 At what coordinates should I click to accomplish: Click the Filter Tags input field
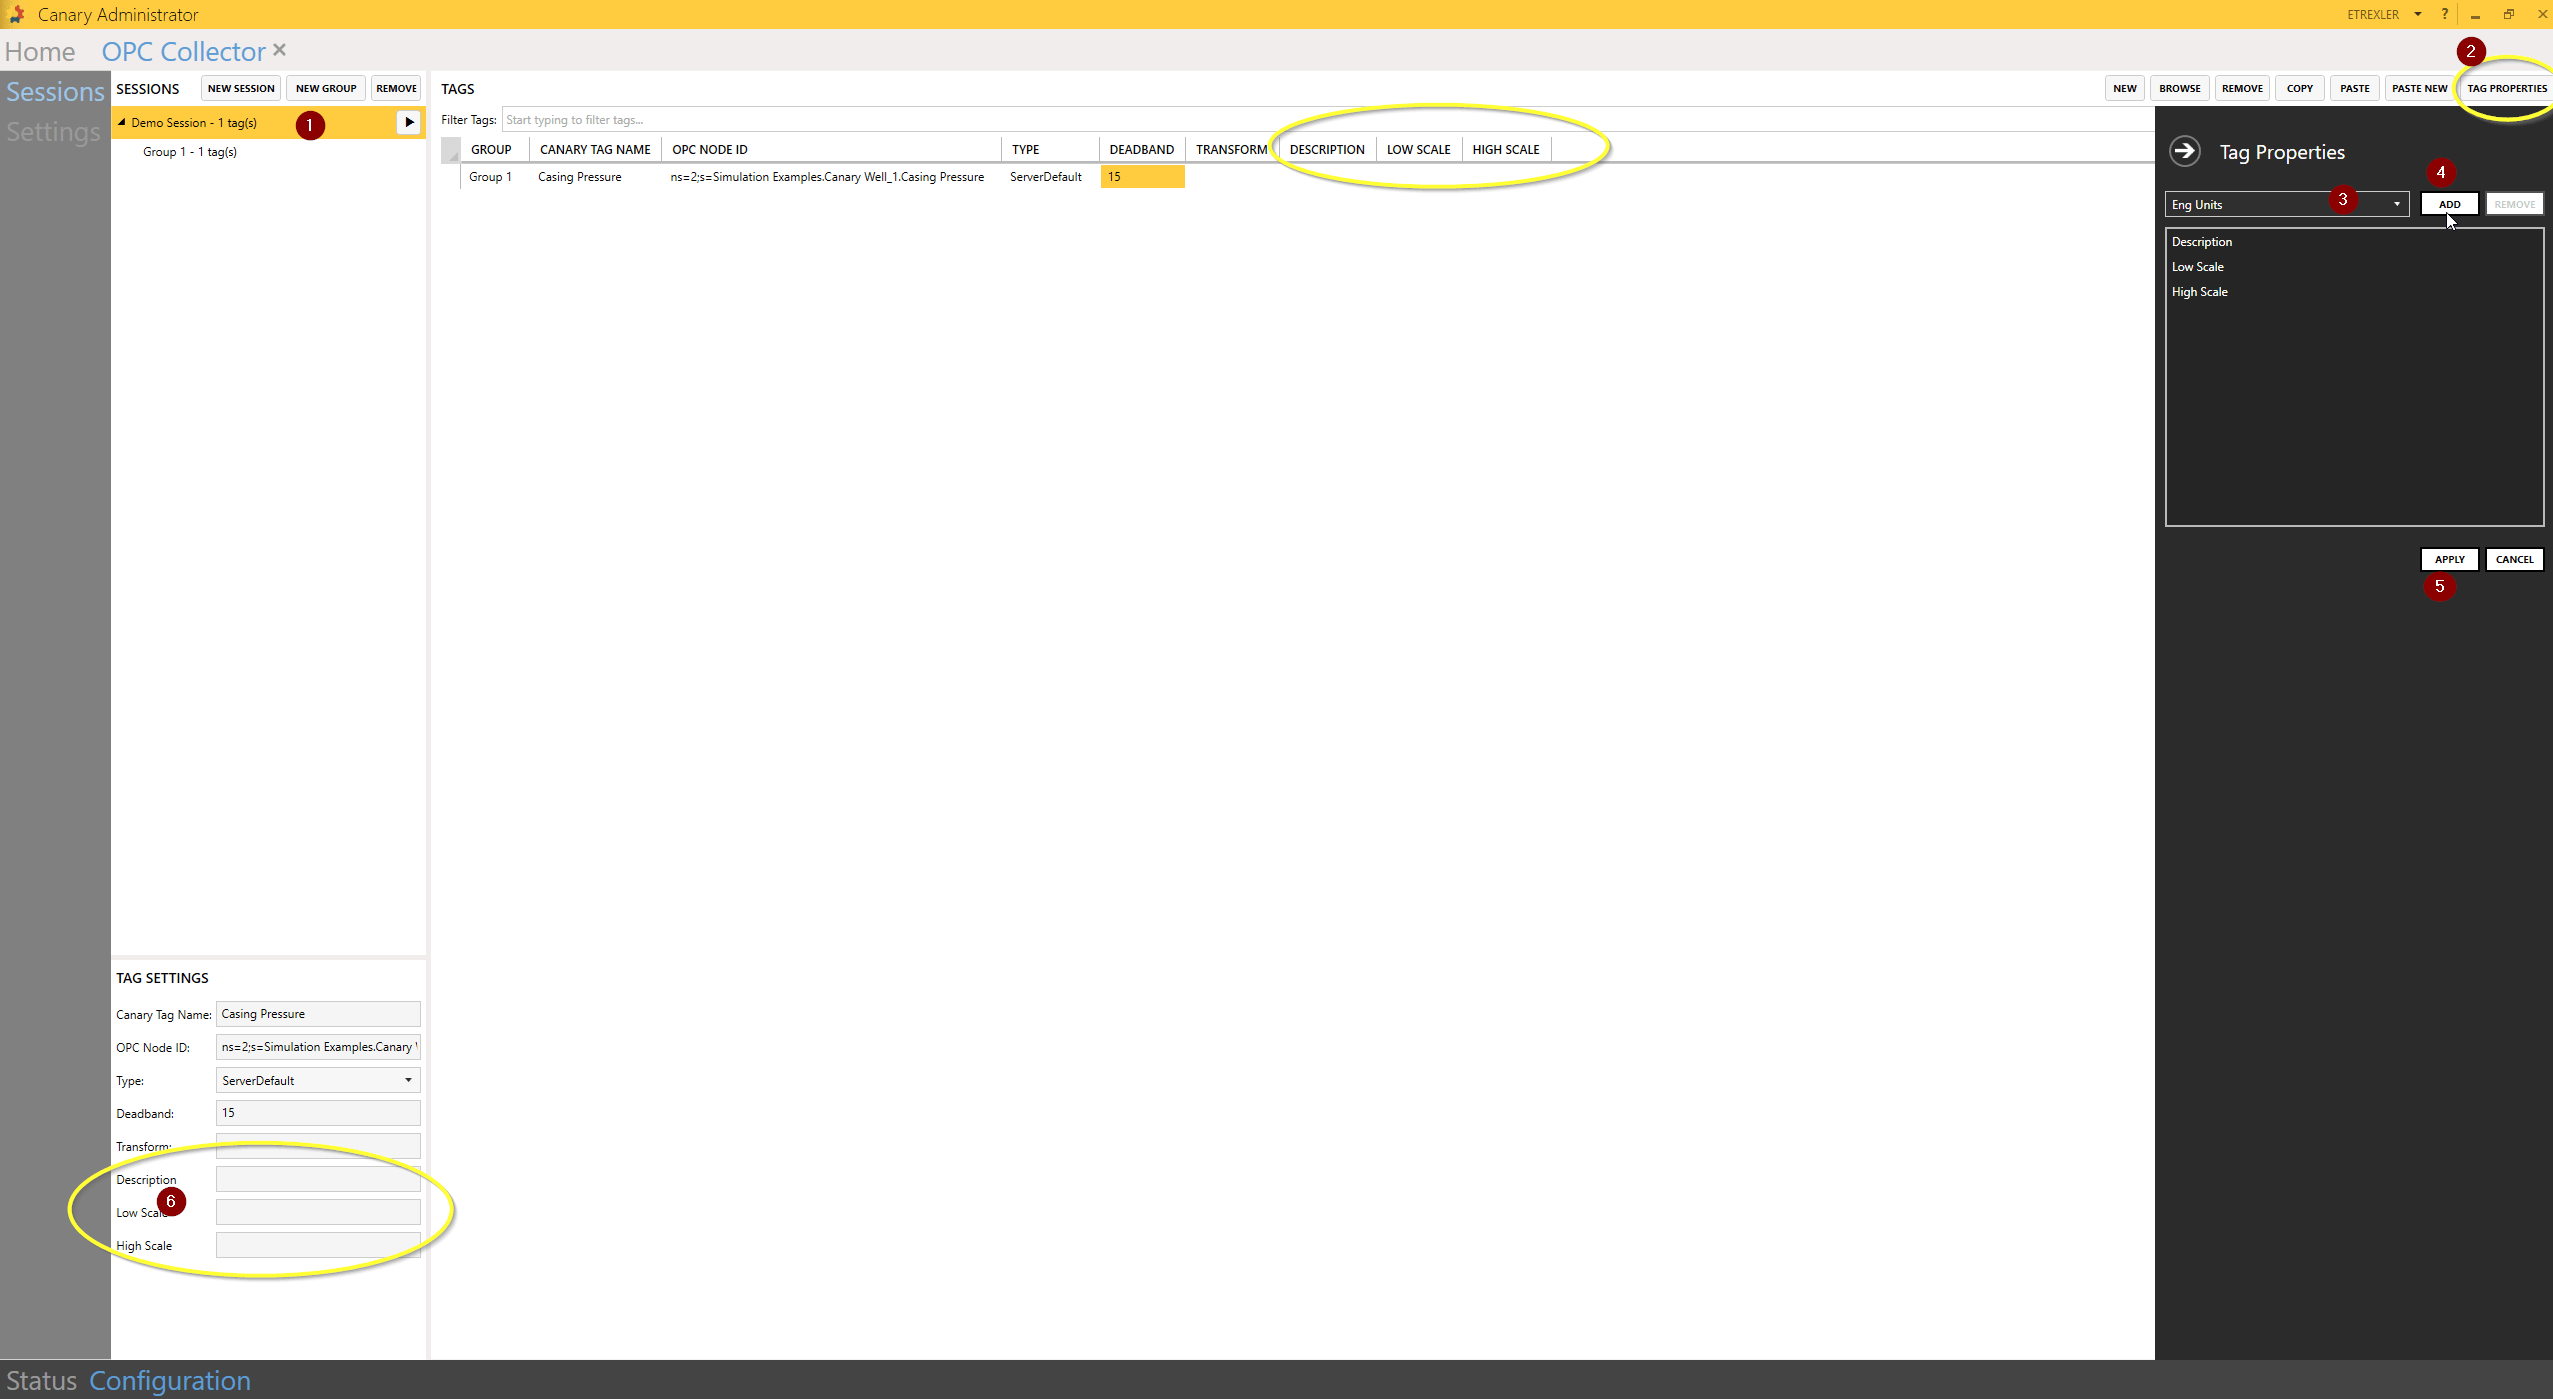coord(800,119)
